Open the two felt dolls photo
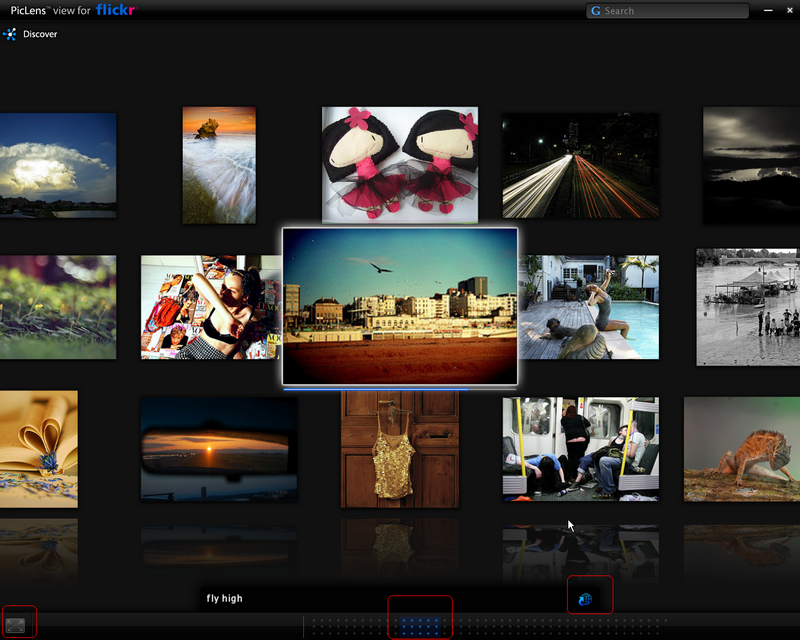The height and width of the screenshot is (640, 800). 400,164
